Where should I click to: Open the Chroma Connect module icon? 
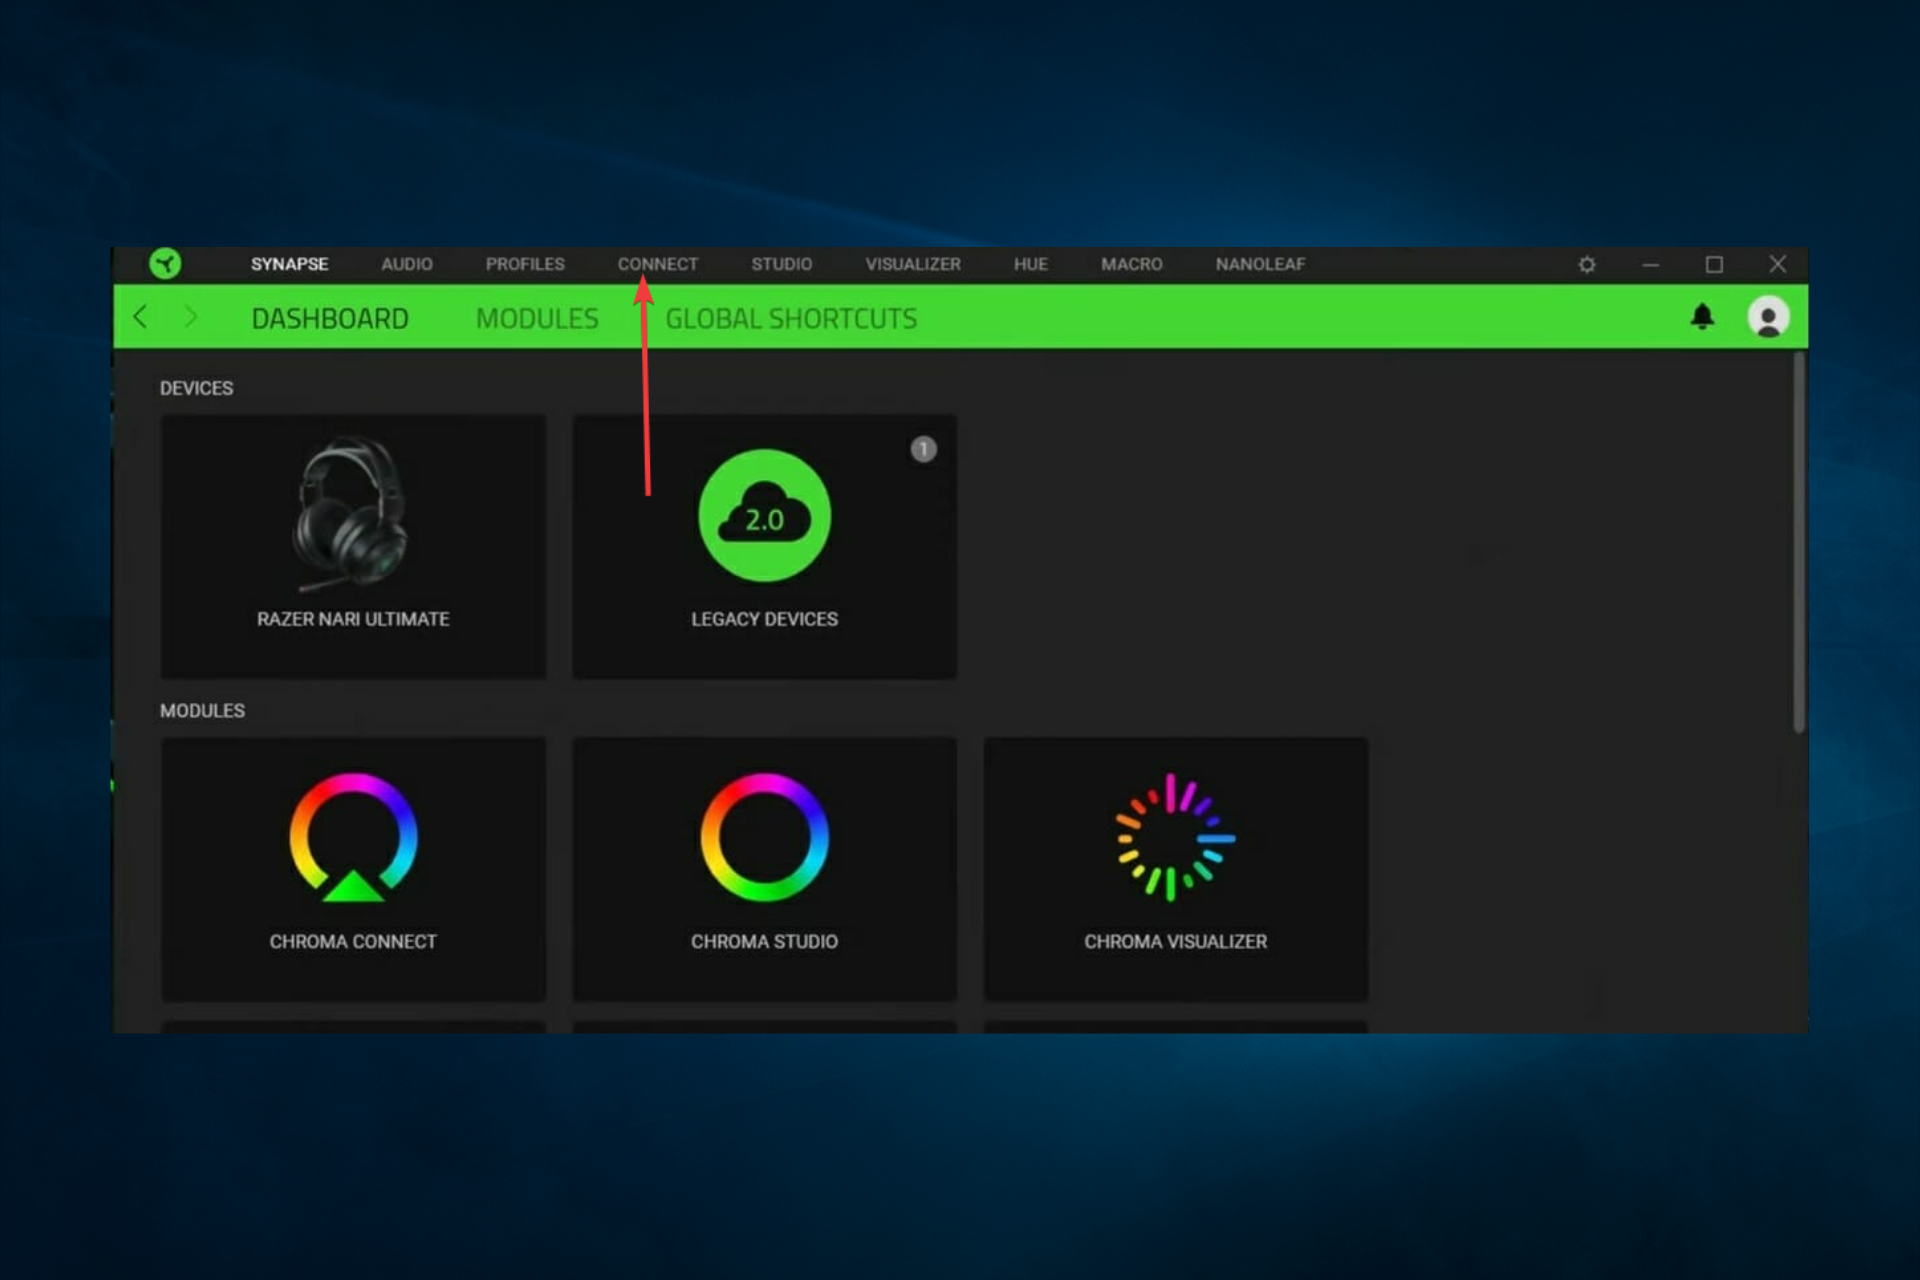pos(353,837)
